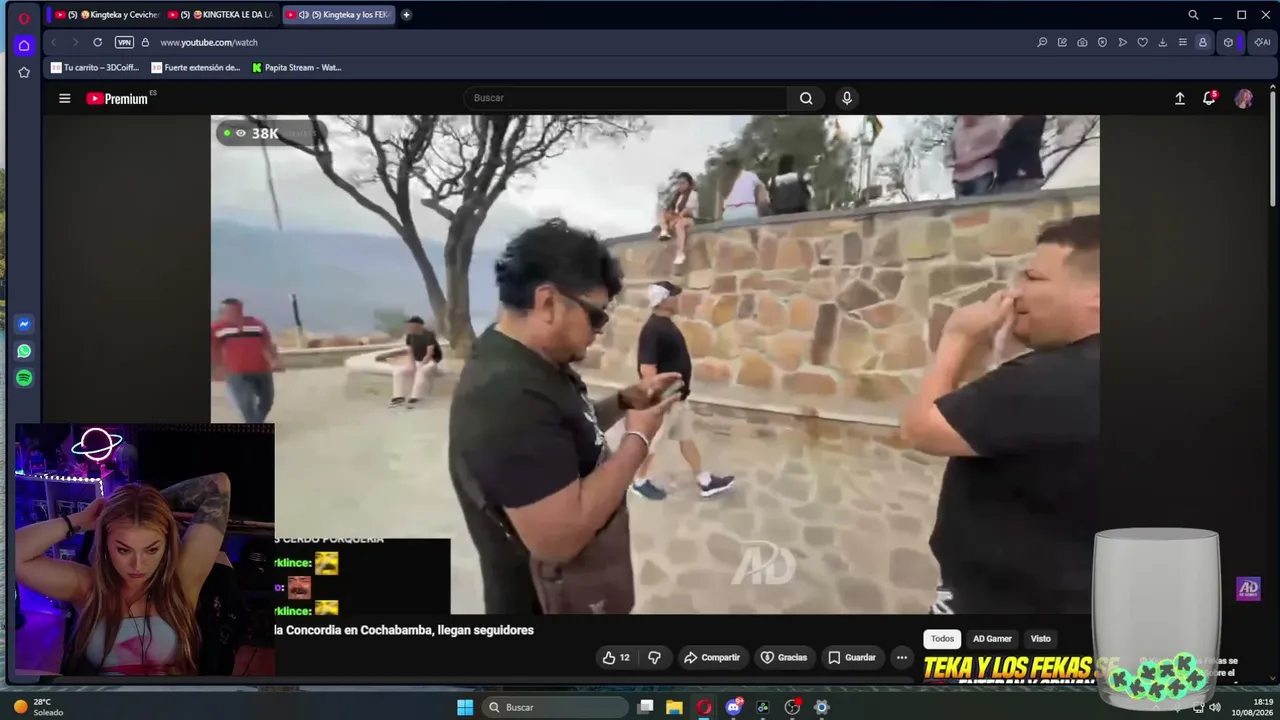Image resolution: width=1280 pixels, height=720 pixels.
Task: Open the bookmarks star icon in Opera sidebar
Action: [x=24, y=72]
